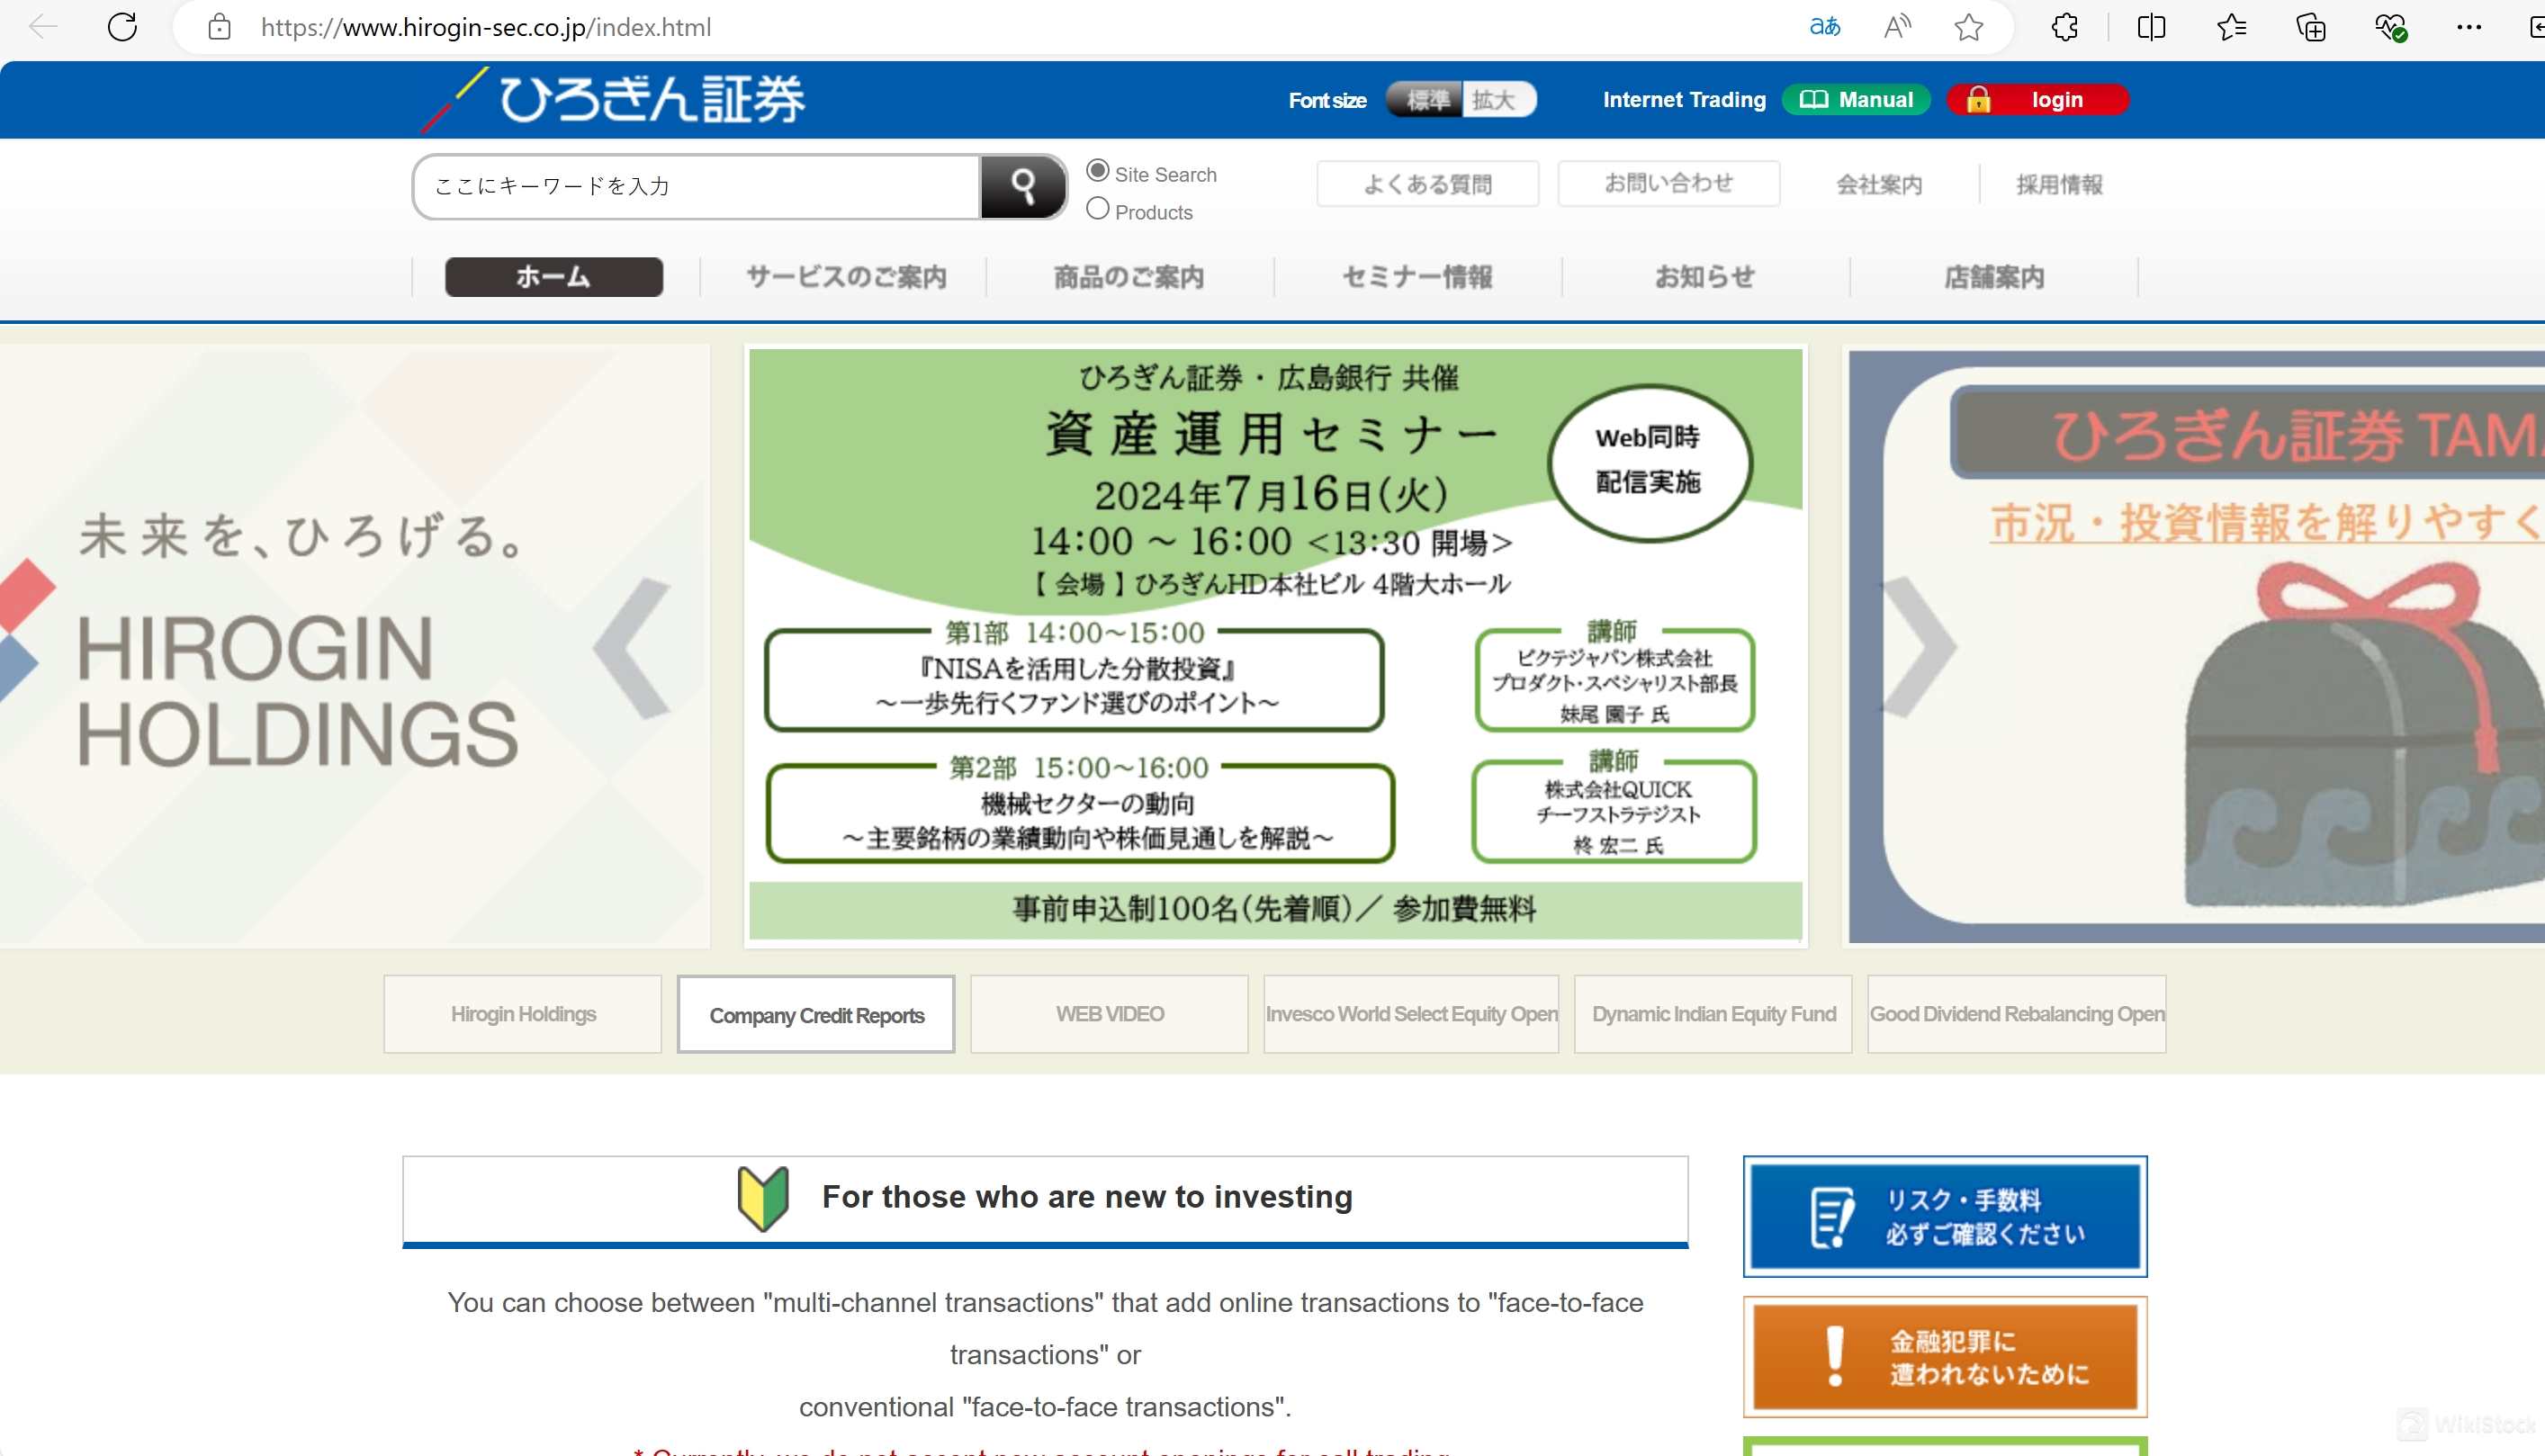Open the site info lock icon

tap(219, 27)
